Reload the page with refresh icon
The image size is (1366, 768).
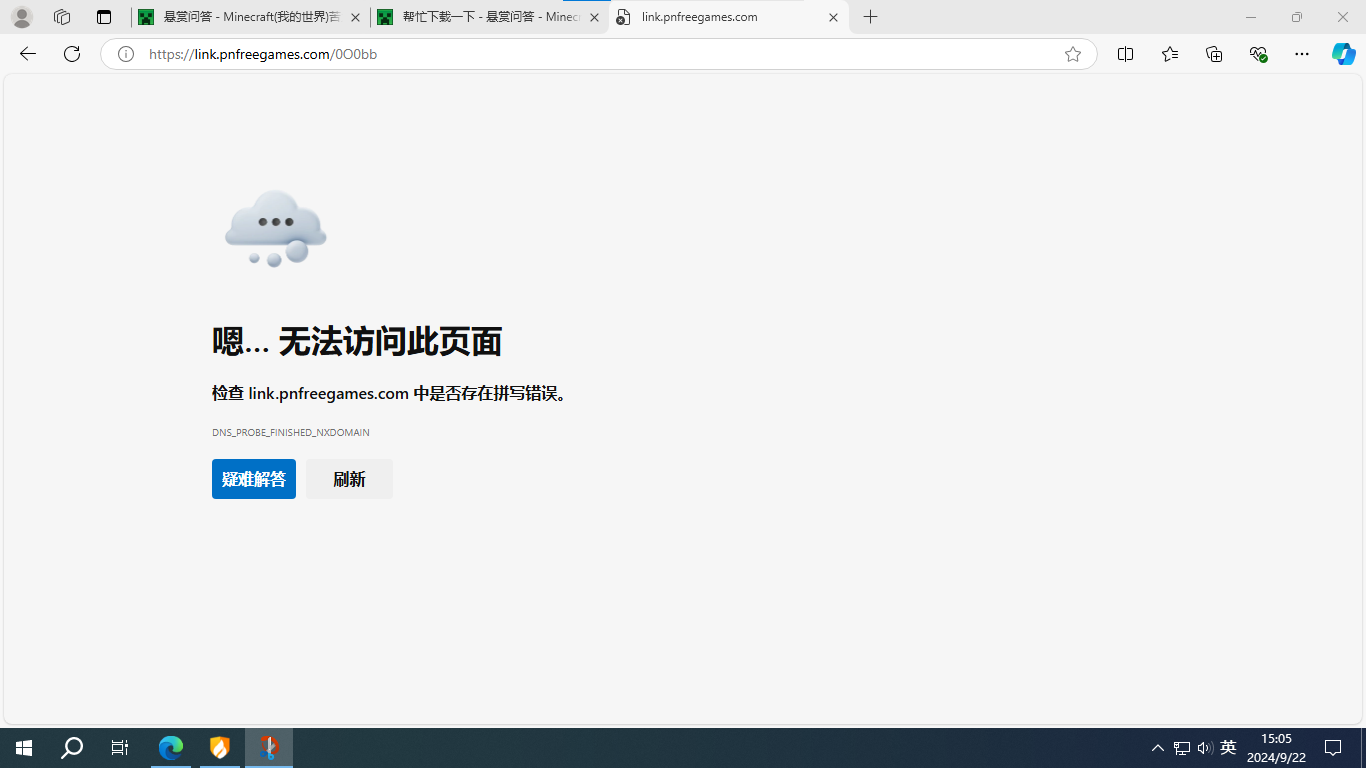point(72,54)
